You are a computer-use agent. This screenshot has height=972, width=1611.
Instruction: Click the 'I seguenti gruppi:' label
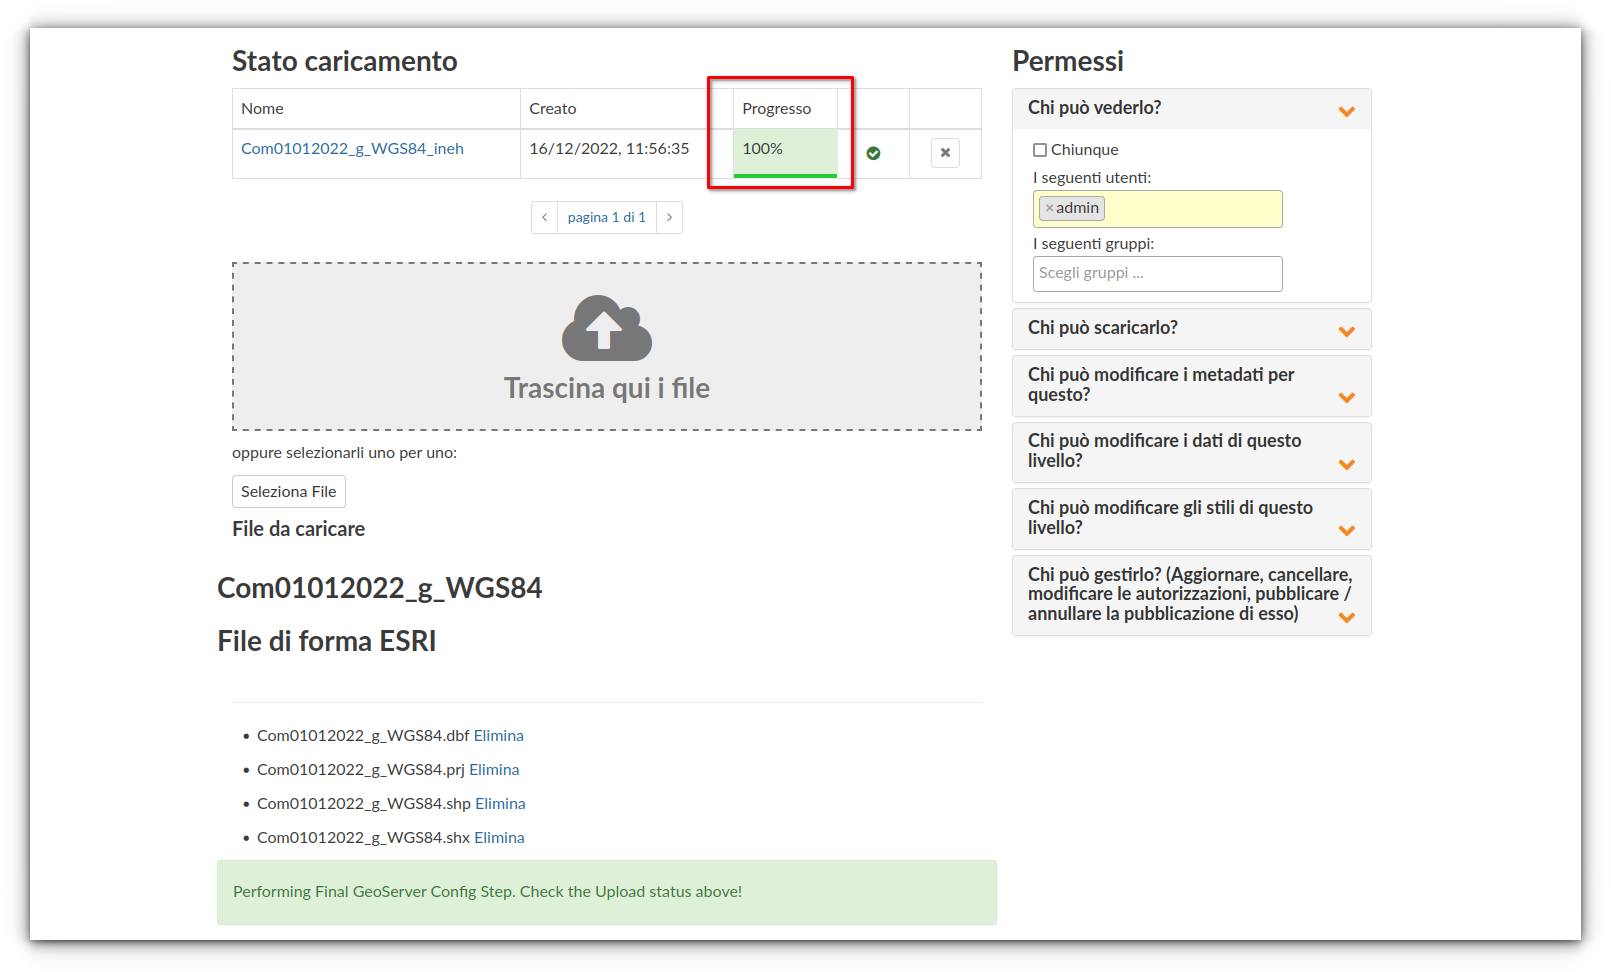point(1094,244)
